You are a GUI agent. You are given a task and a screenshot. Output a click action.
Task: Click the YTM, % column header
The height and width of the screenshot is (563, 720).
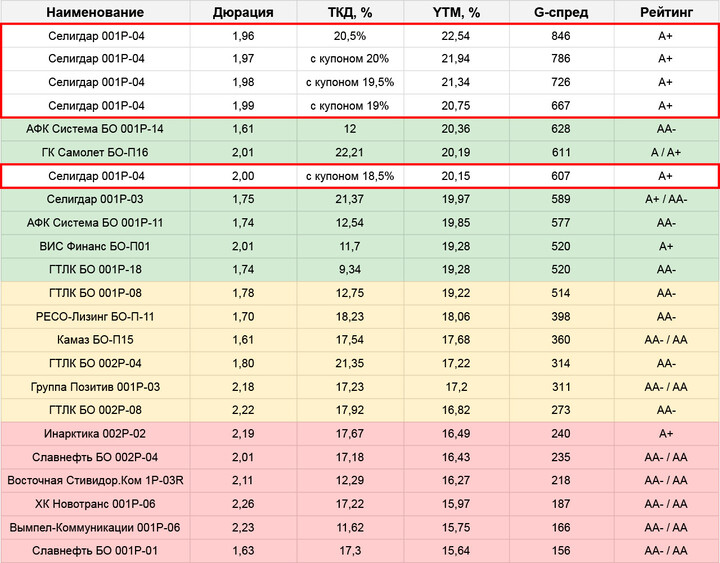pyautogui.click(x=456, y=12)
